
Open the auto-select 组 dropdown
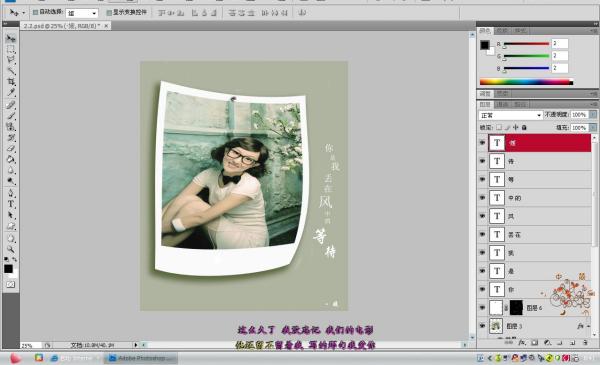82,13
